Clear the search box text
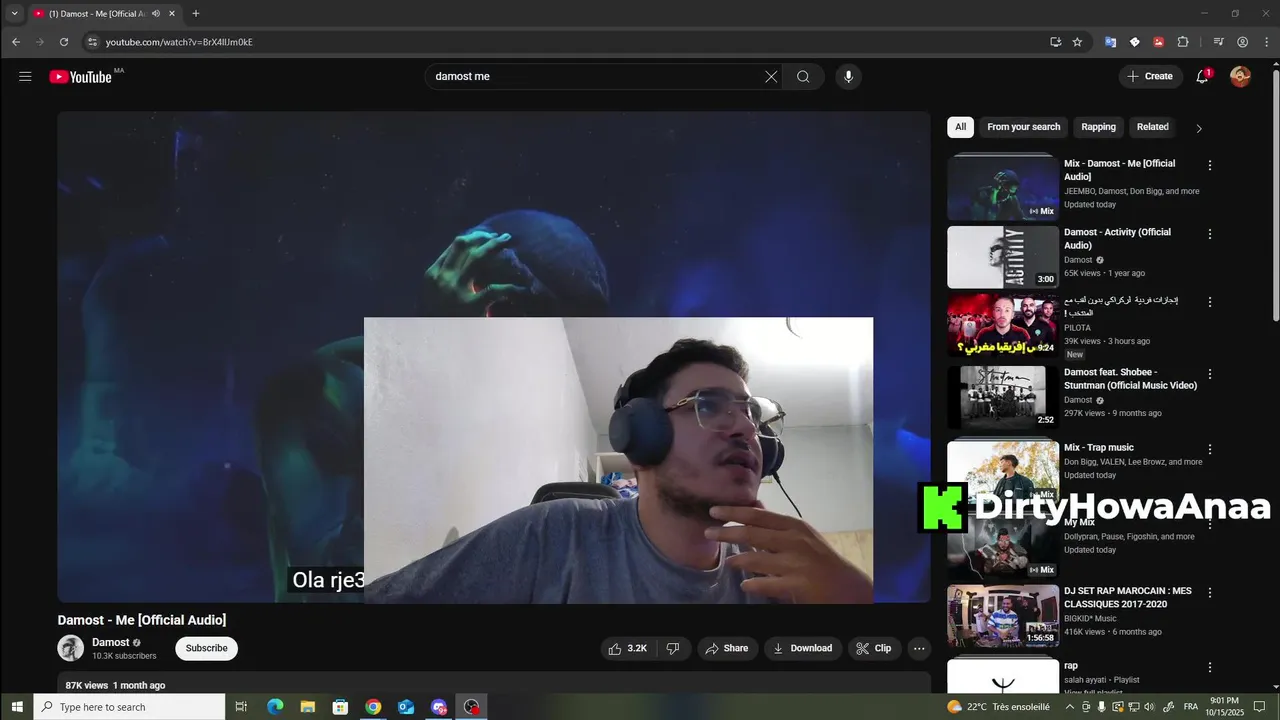Image resolution: width=1280 pixels, height=720 pixels. click(x=771, y=76)
